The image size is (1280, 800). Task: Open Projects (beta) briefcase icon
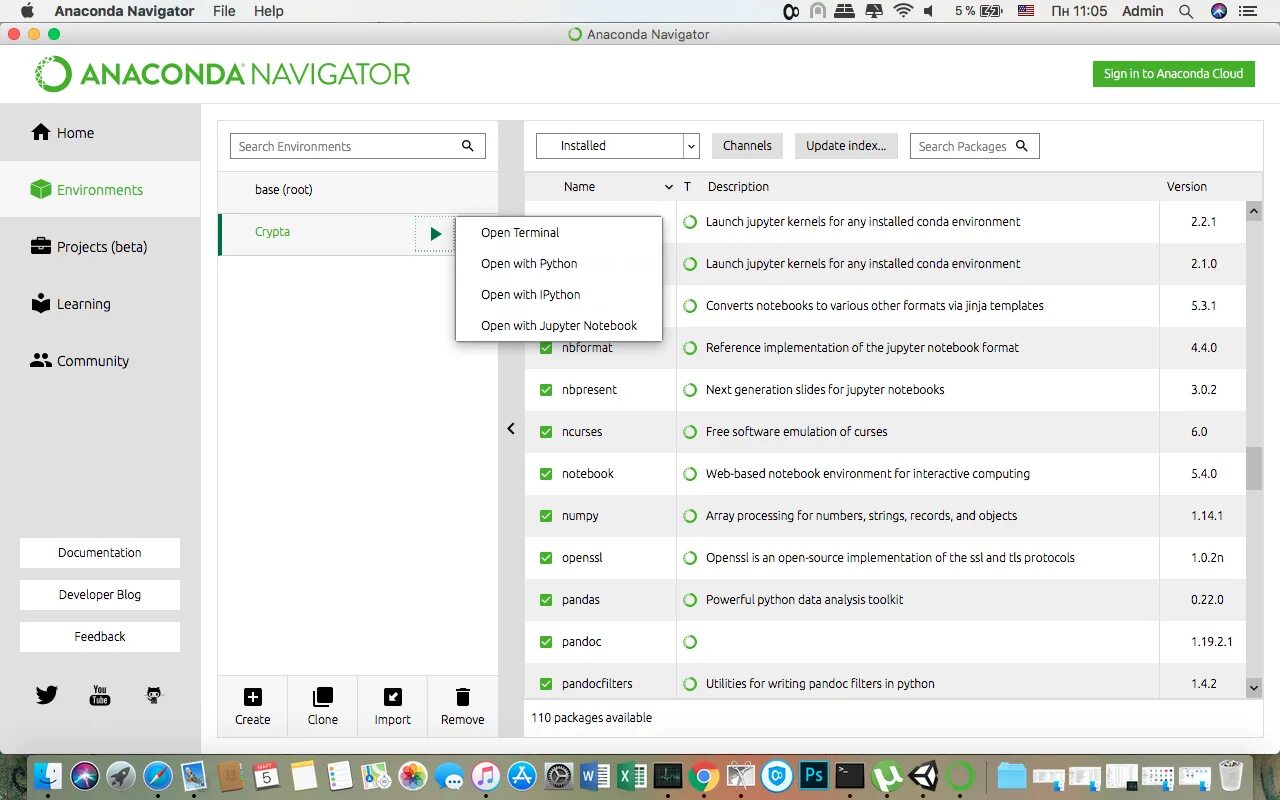click(40, 246)
